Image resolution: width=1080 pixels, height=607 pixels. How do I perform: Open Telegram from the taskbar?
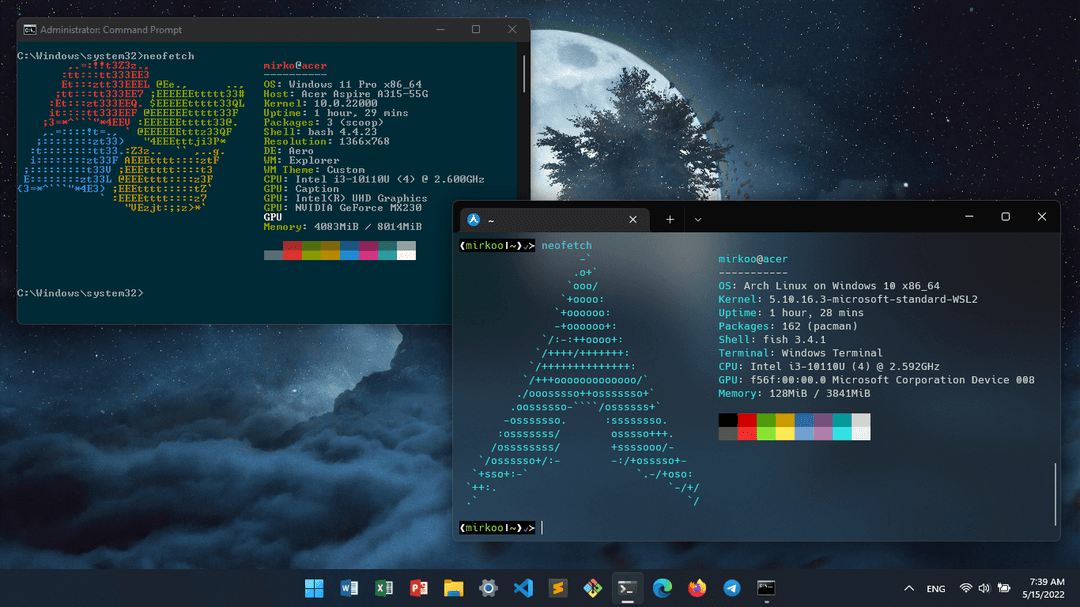tap(731, 588)
